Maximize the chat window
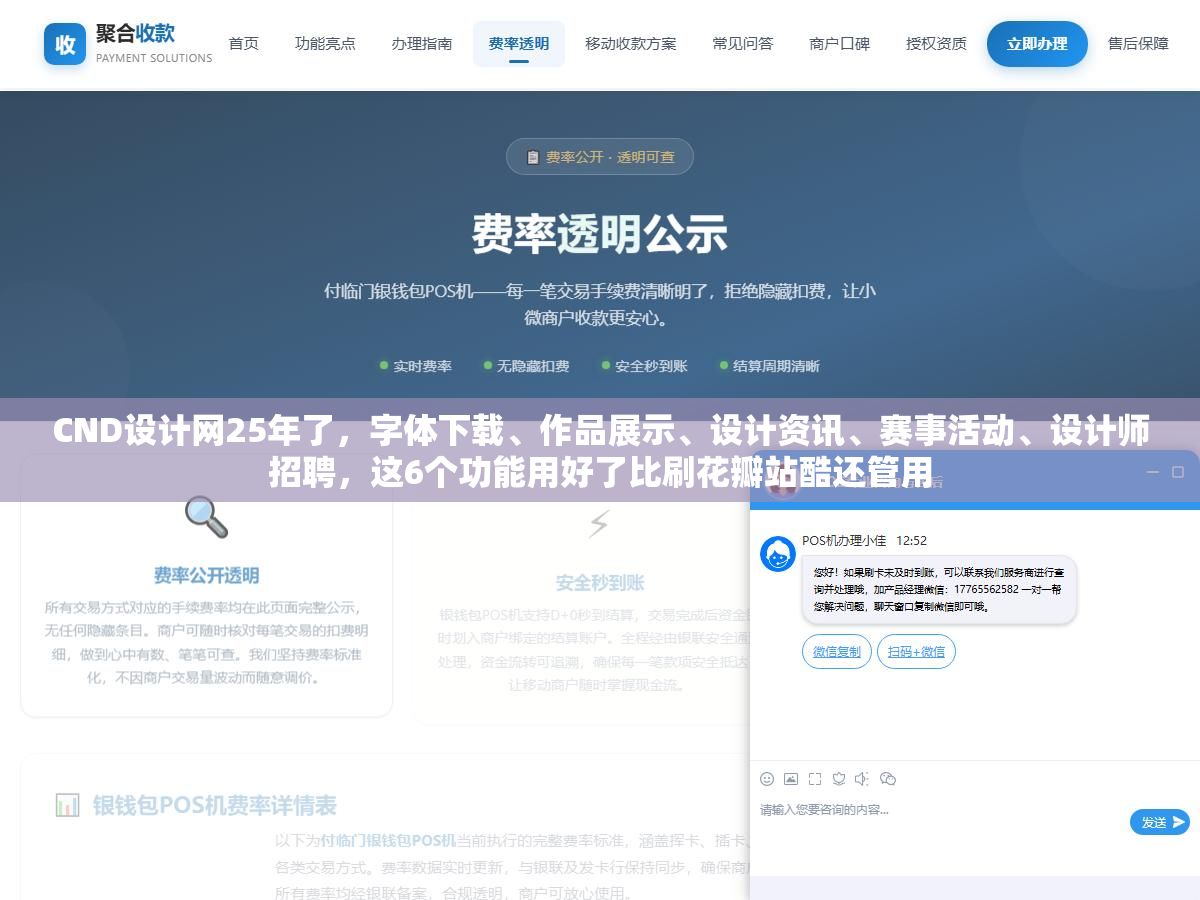 1178,471
